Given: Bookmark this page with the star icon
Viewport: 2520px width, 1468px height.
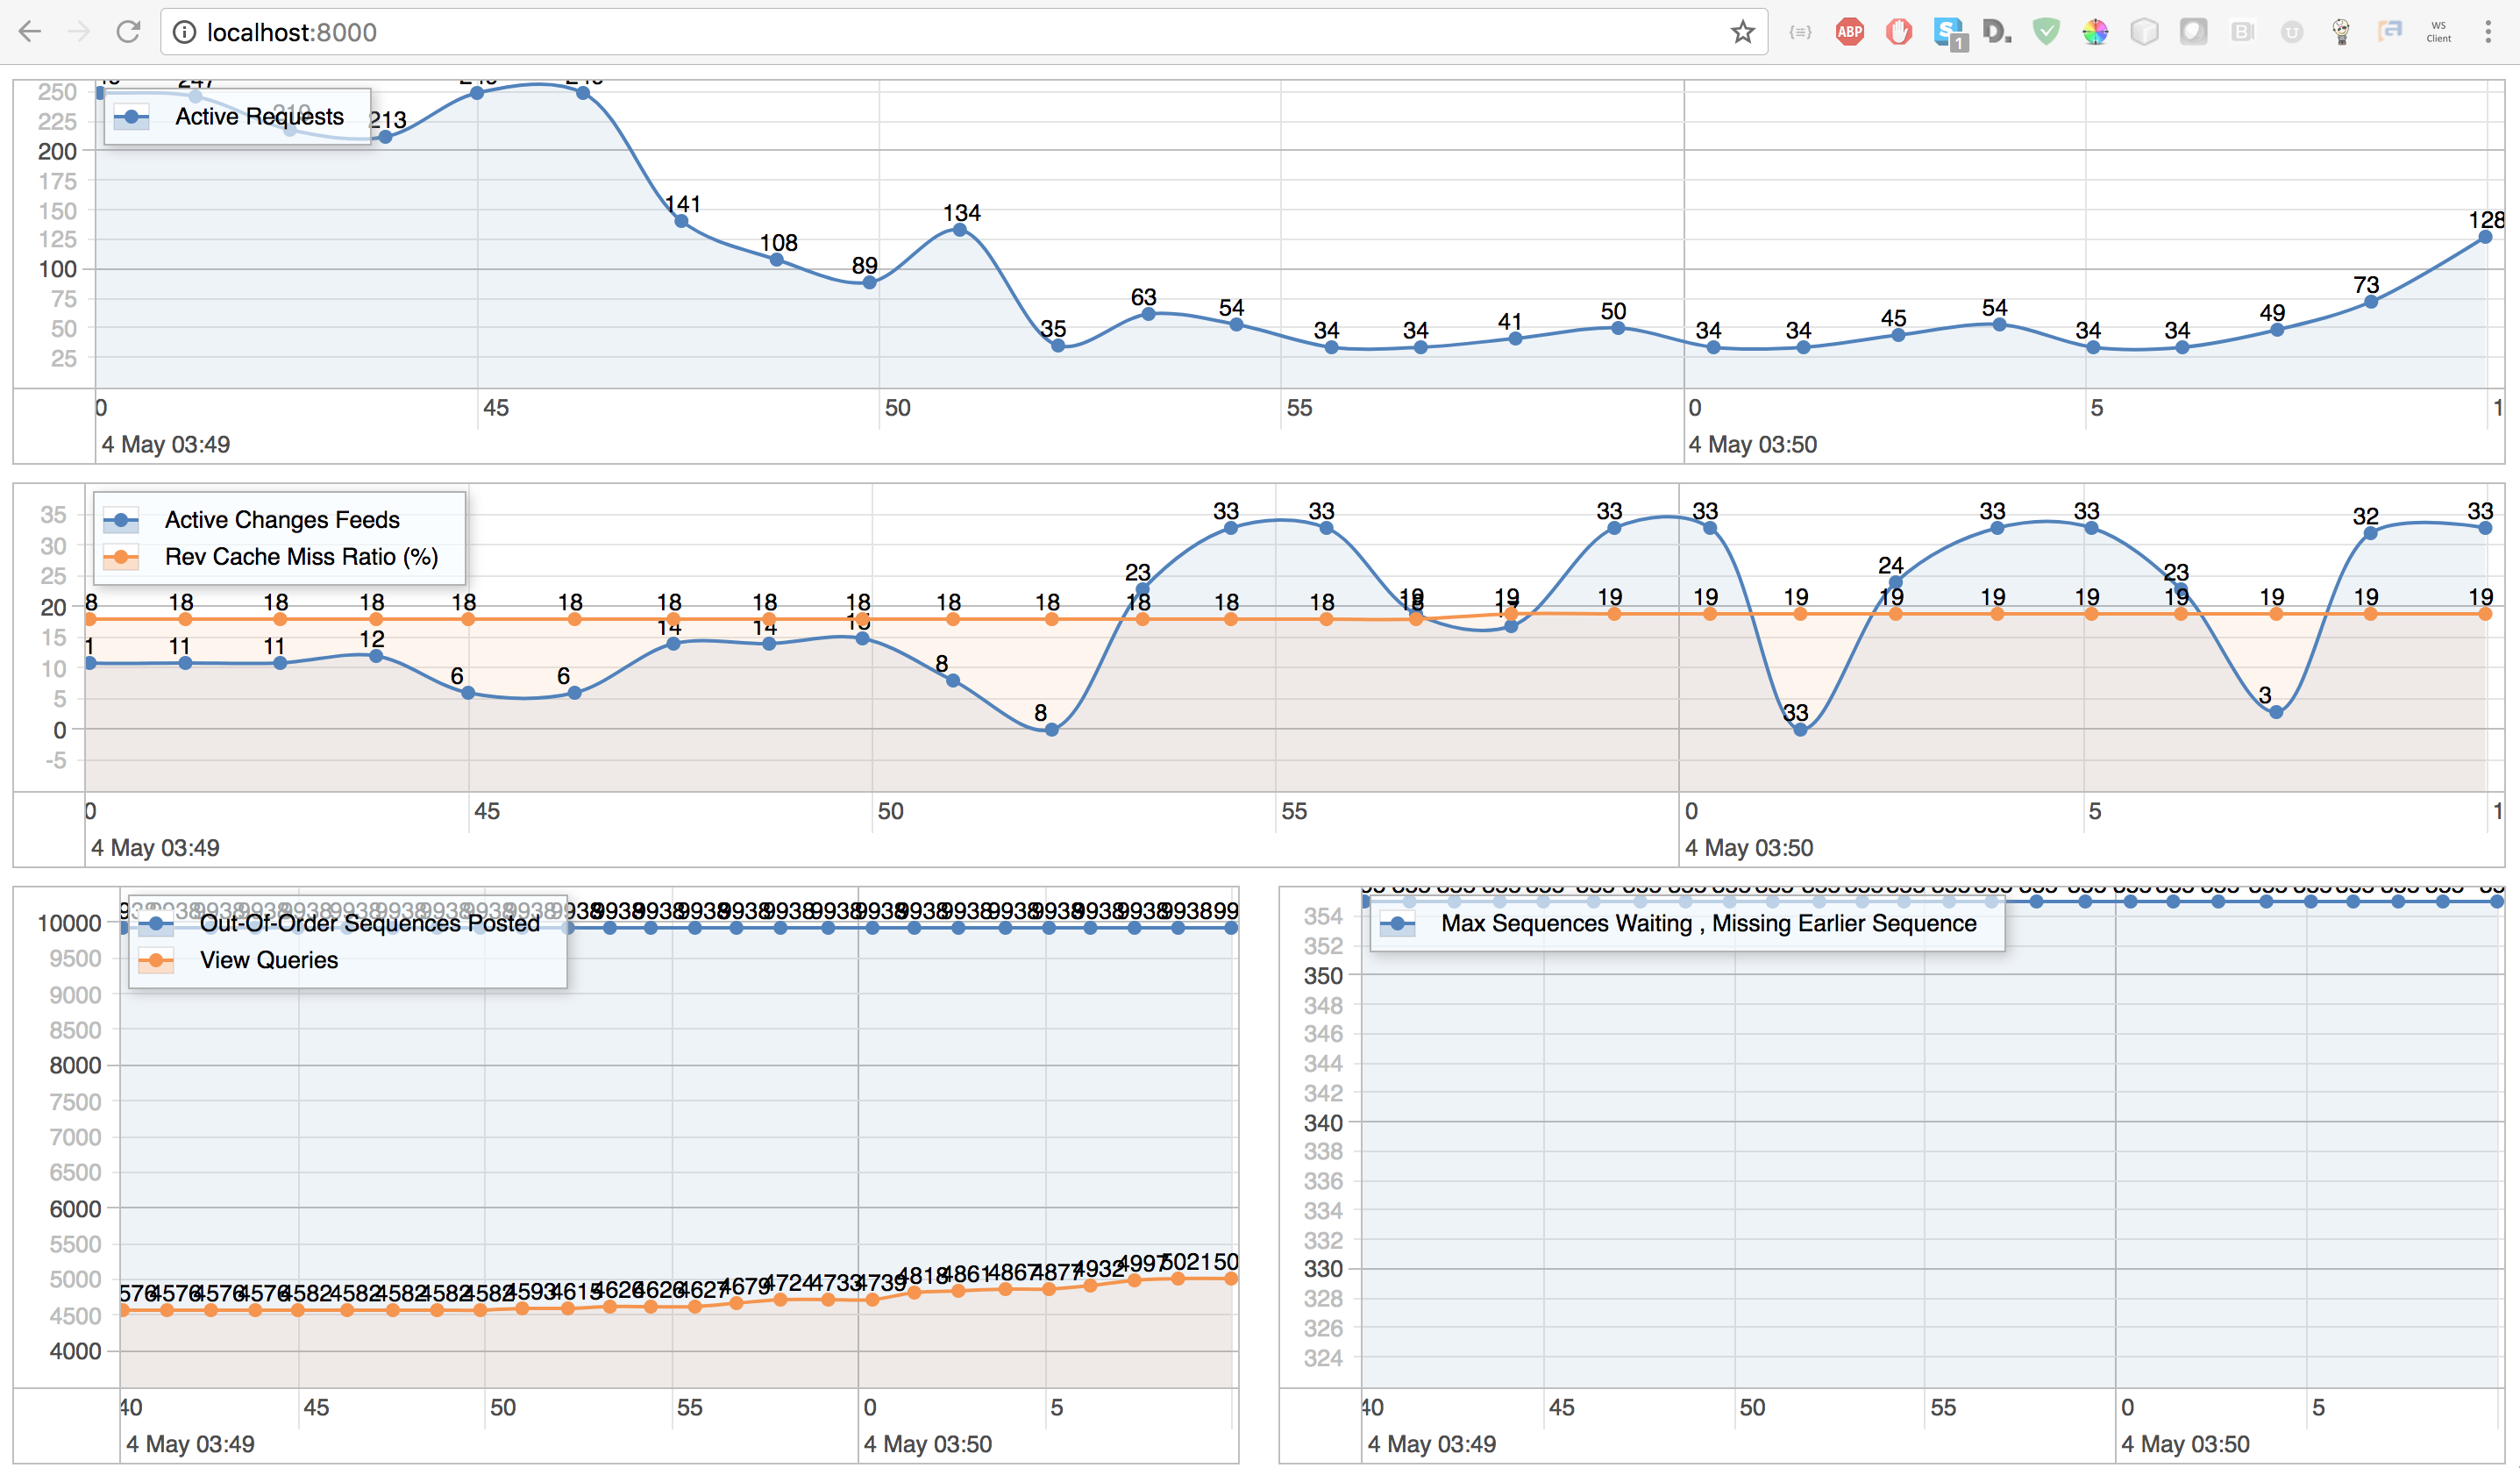Looking at the screenshot, I should tap(1742, 32).
